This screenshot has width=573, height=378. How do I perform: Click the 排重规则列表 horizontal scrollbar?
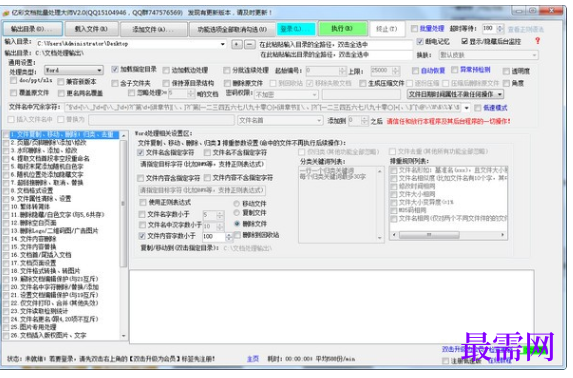click(448, 235)
